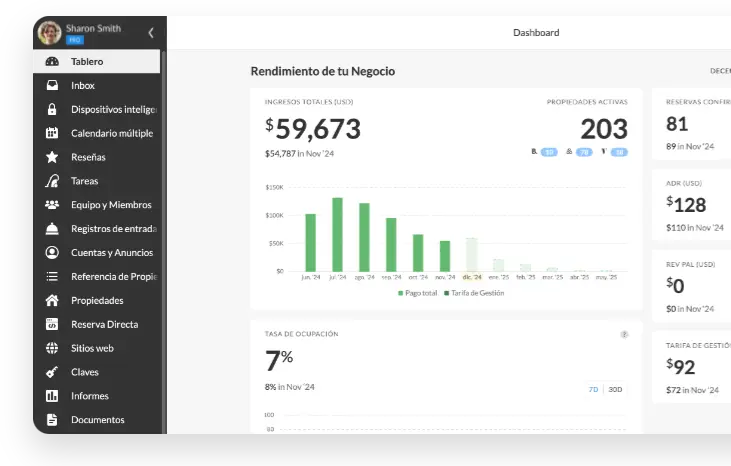
Task: Open the Inbox tray icon
Action: 52,86
